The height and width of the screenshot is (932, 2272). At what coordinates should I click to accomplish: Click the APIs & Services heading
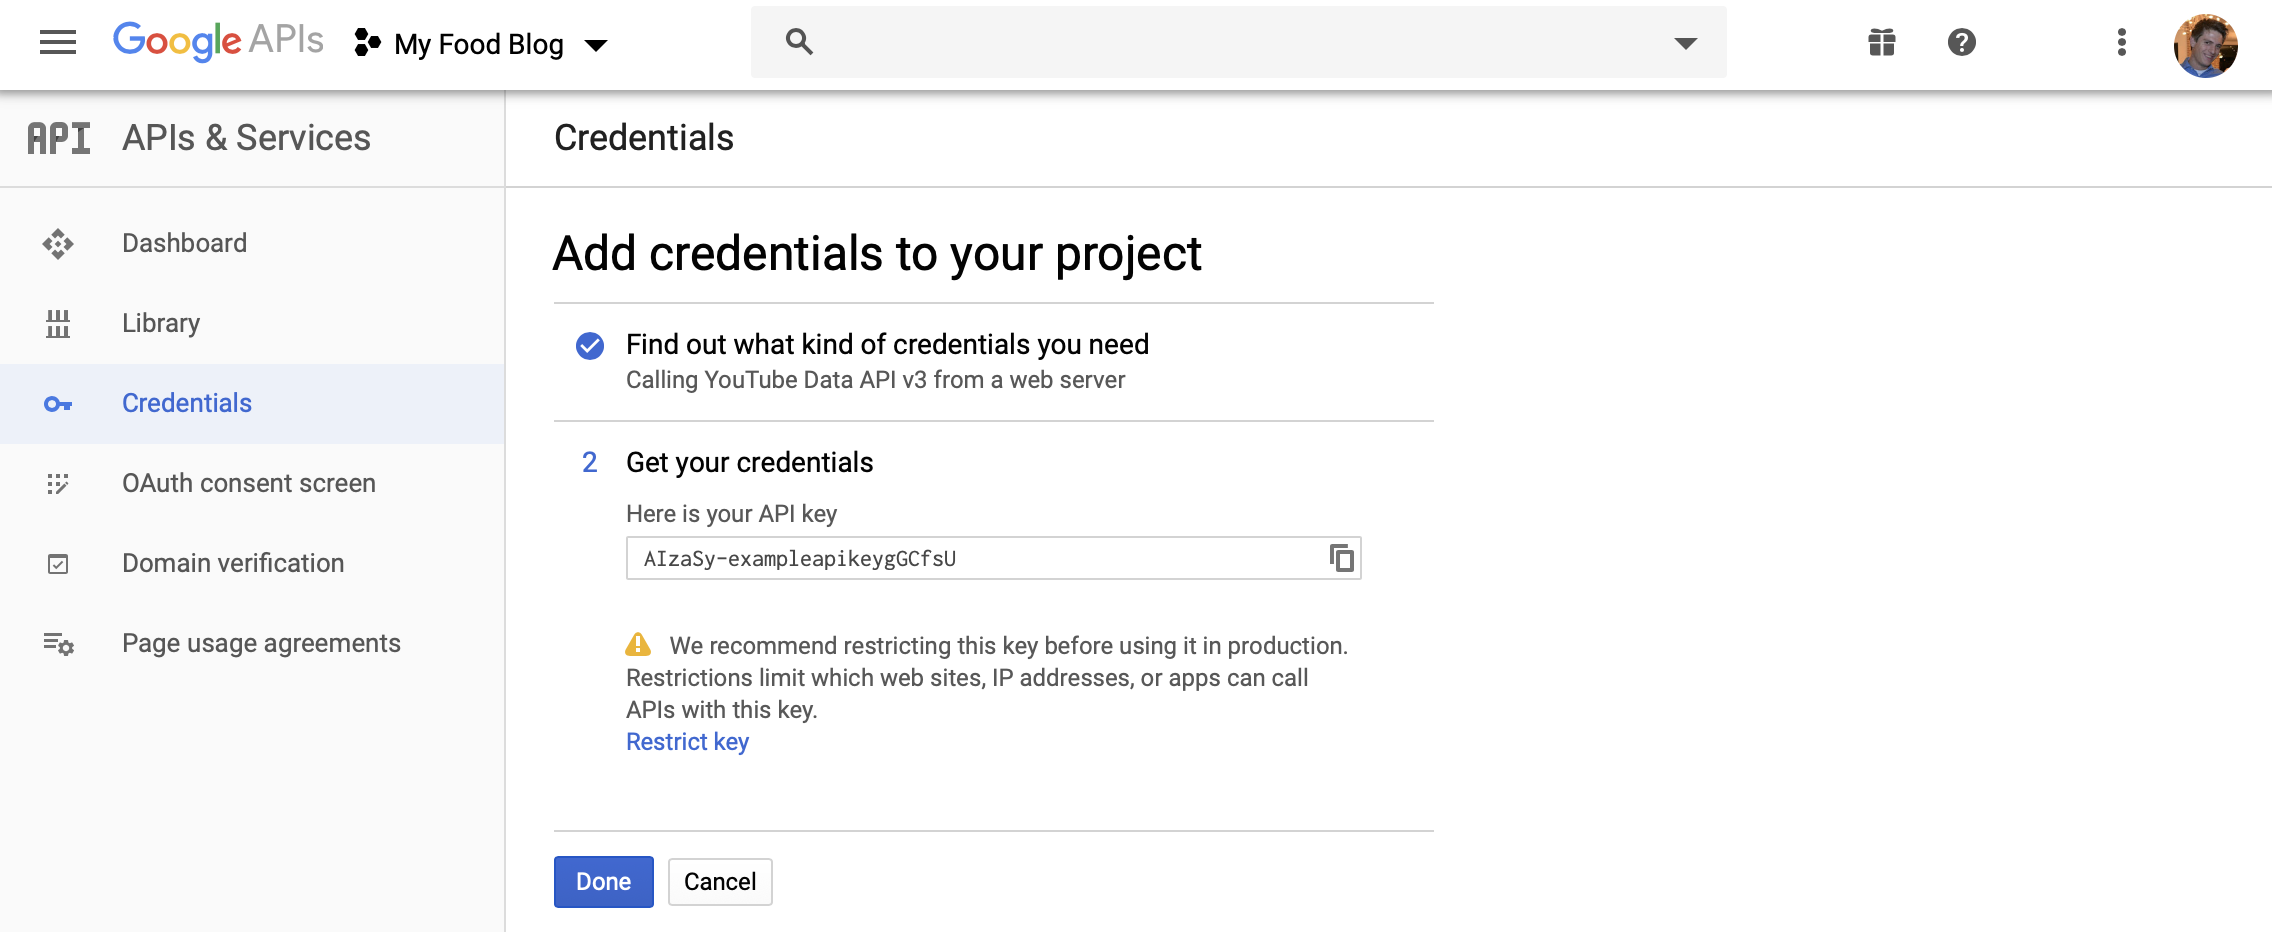246,138
